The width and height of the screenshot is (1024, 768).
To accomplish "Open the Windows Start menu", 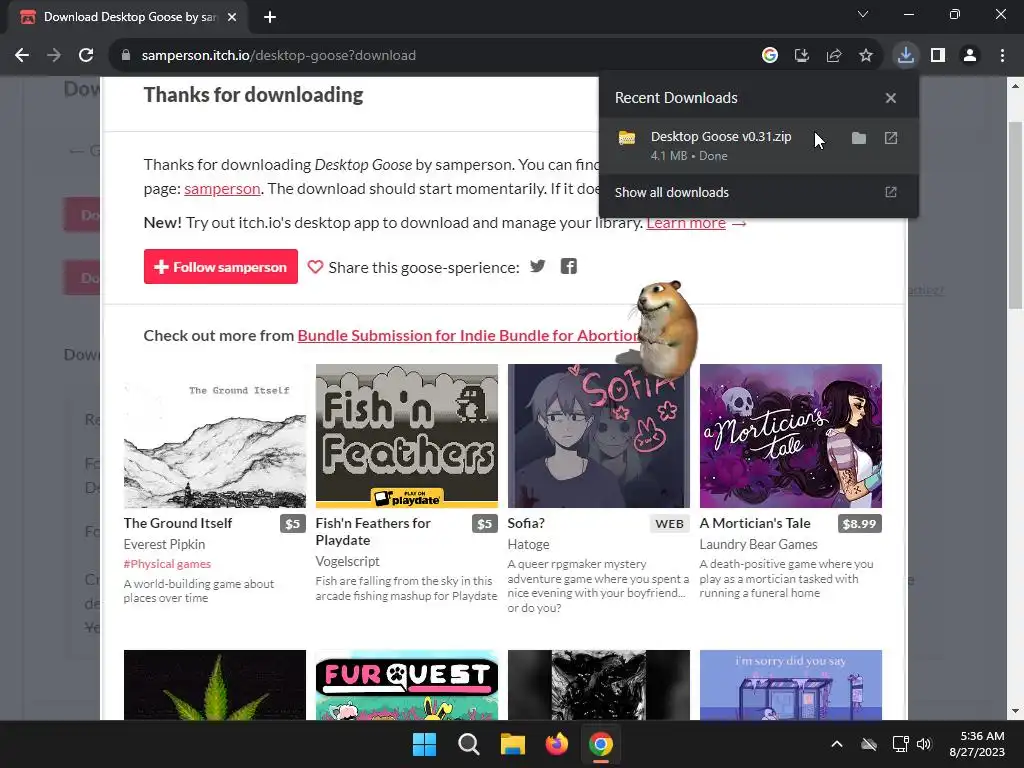I will click(x=424, y=744).
